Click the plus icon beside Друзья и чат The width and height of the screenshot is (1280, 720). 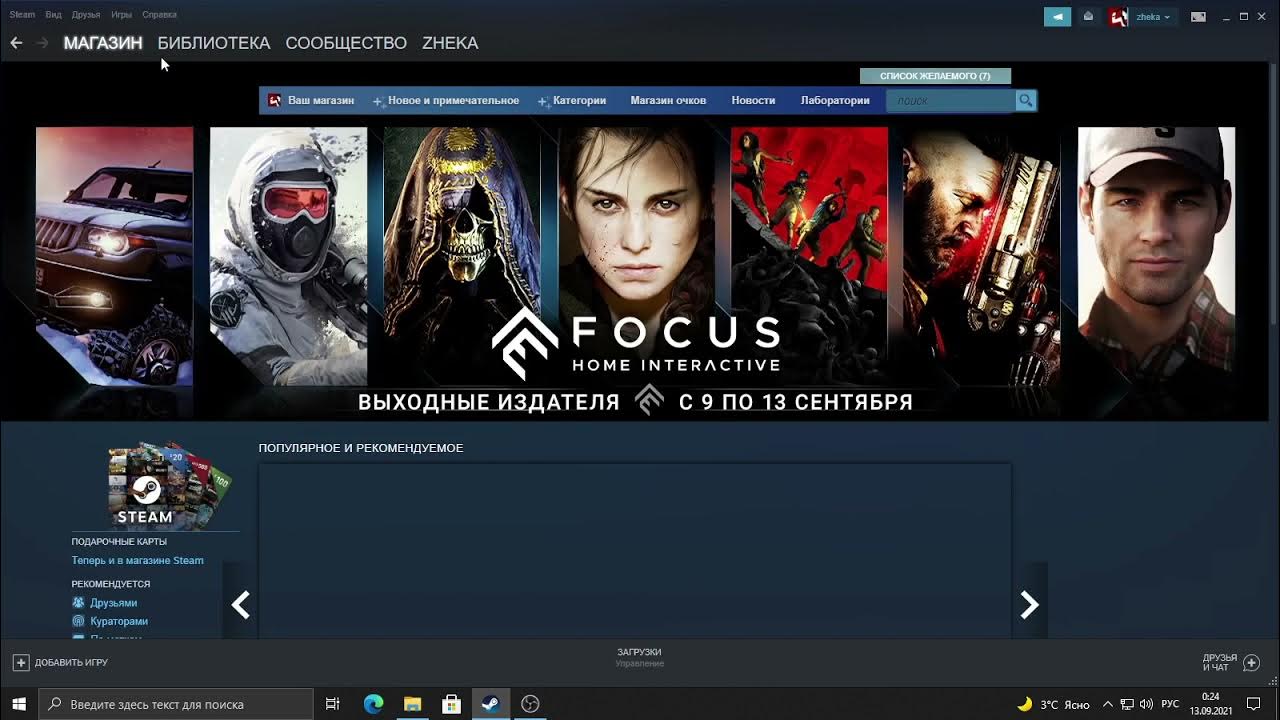[x=1251, y=662]
